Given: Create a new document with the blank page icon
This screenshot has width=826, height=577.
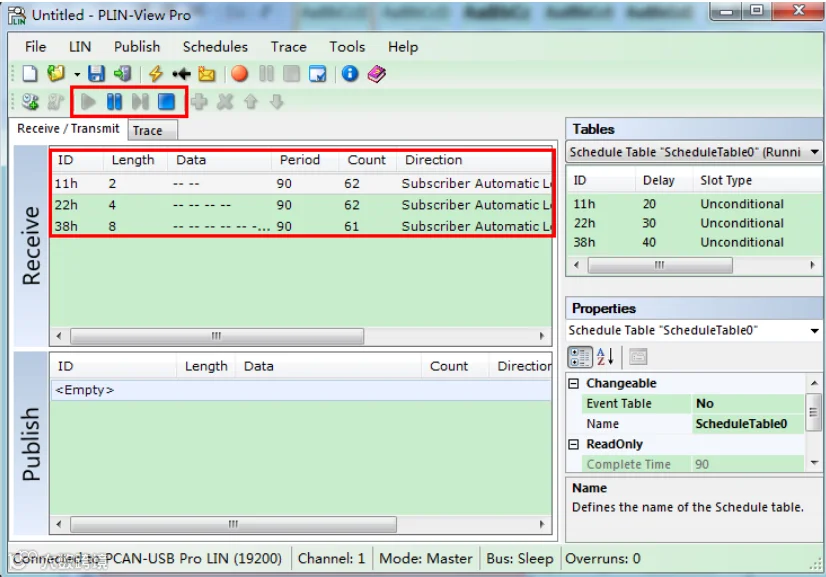Looking at the screenshot, I should pyautogui.click(x=30, y=74).
